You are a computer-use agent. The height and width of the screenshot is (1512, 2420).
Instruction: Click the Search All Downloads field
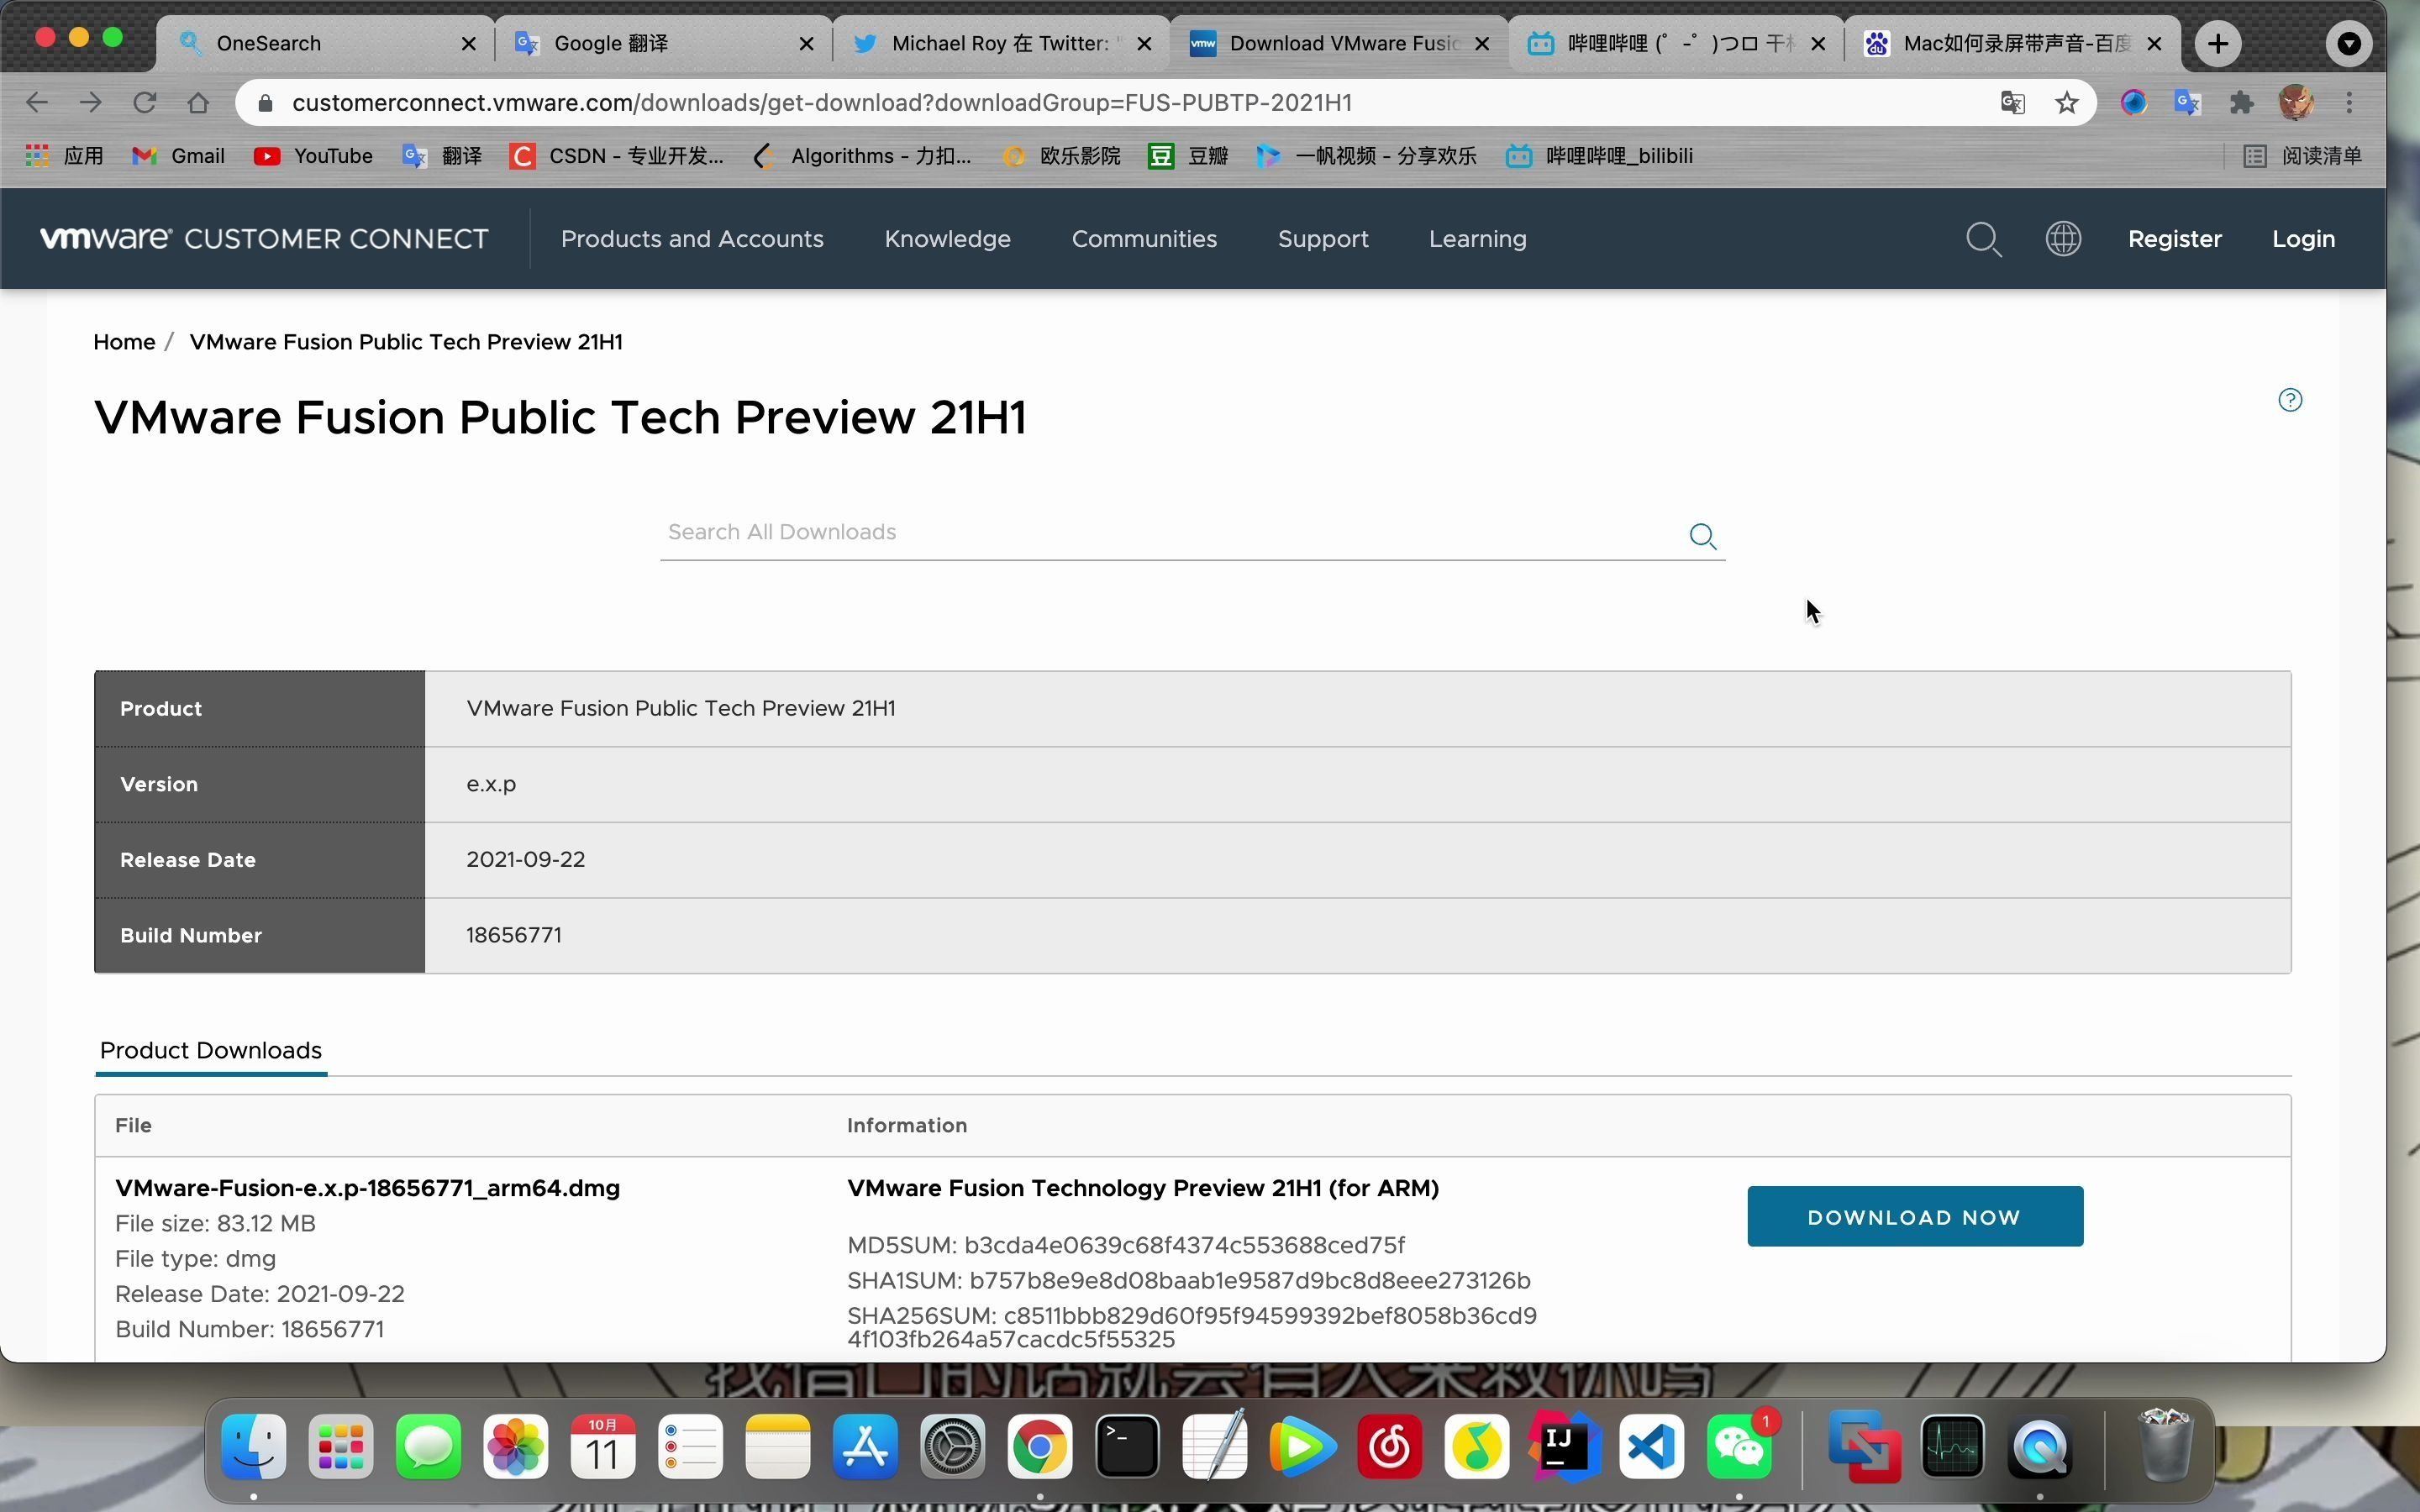[1170, 533]
